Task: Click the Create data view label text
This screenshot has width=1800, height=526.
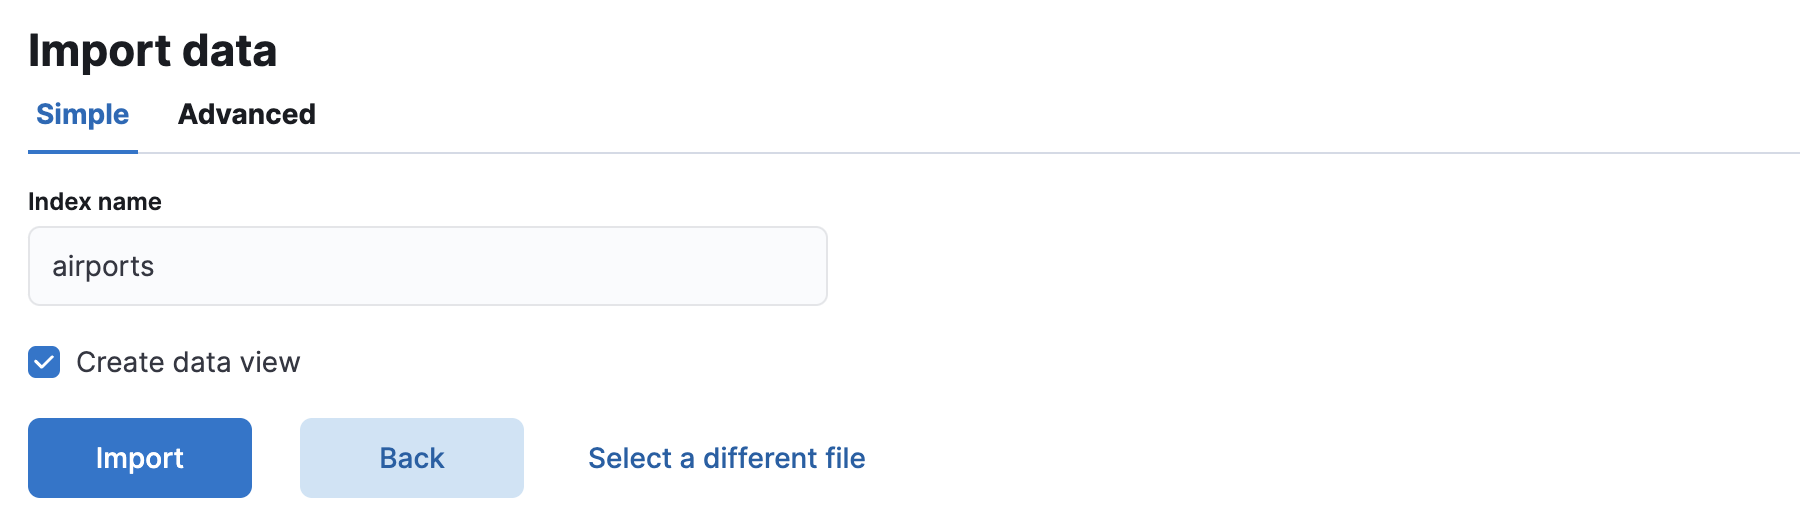Action: [x=188, y=362]
